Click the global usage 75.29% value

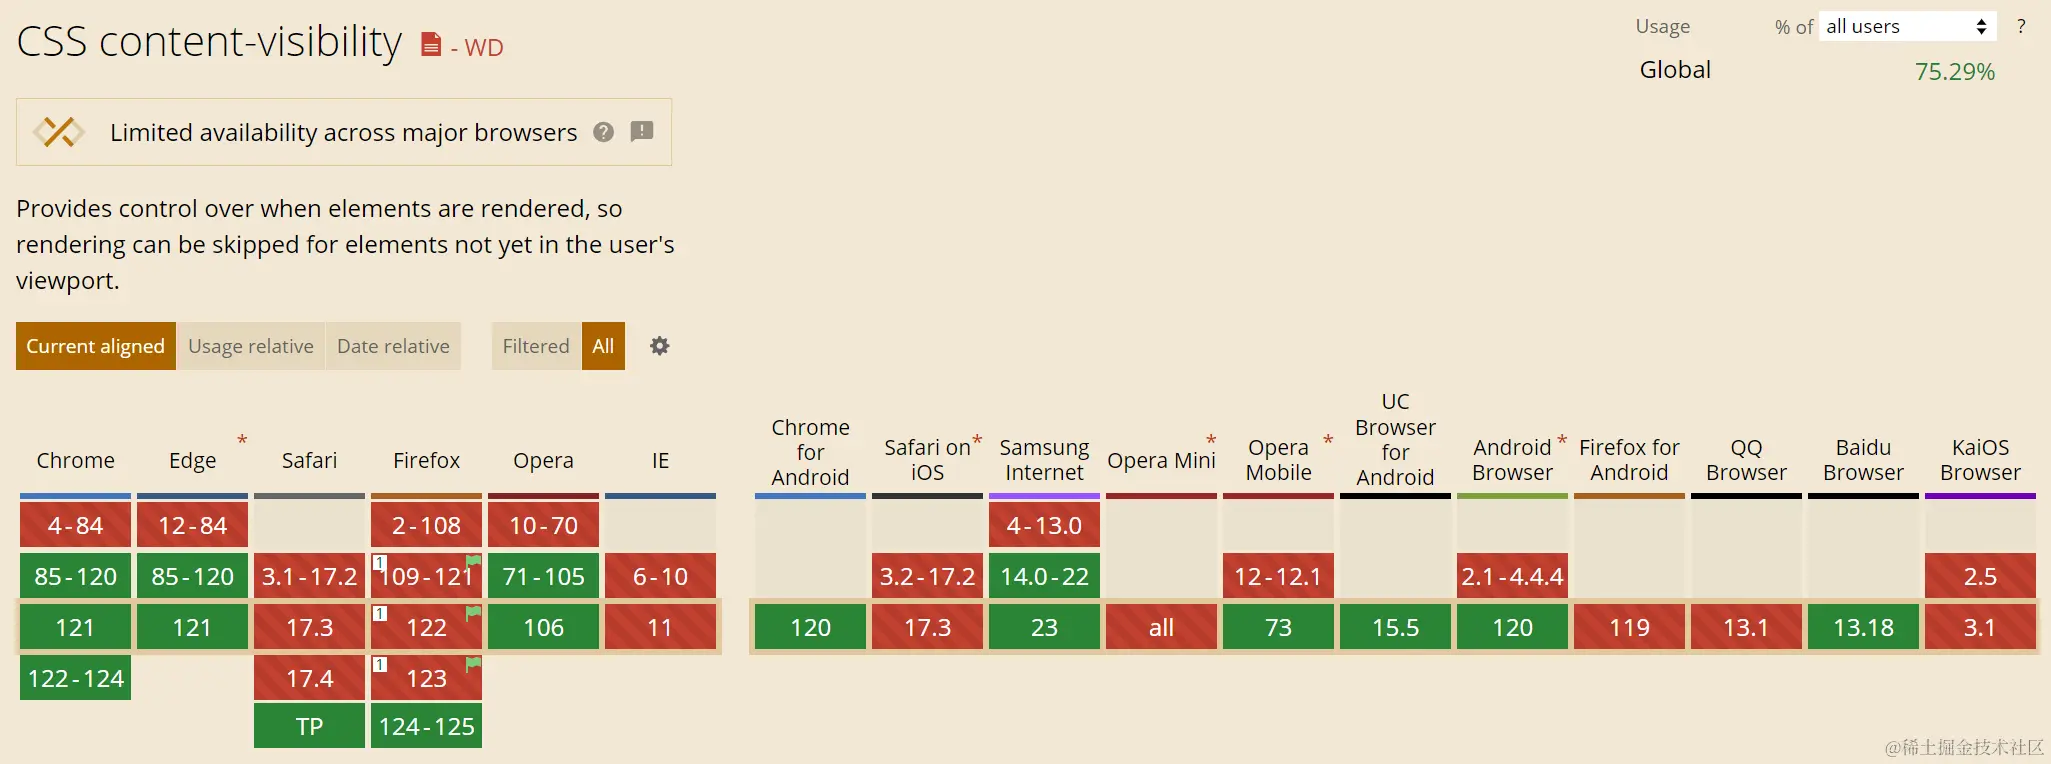tap(1954, 72)
